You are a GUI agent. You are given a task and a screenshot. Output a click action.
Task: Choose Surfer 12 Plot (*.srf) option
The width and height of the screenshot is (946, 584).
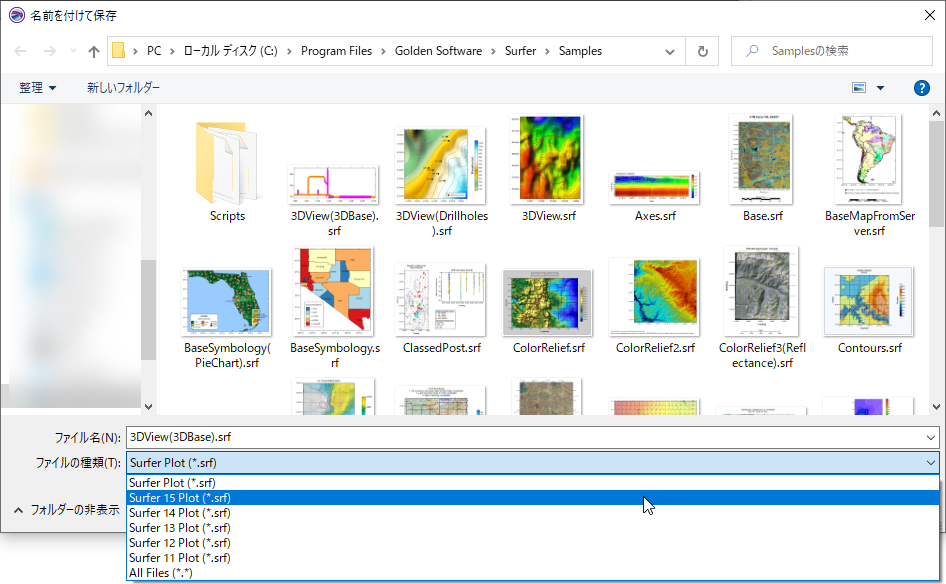tap(533, 544)
